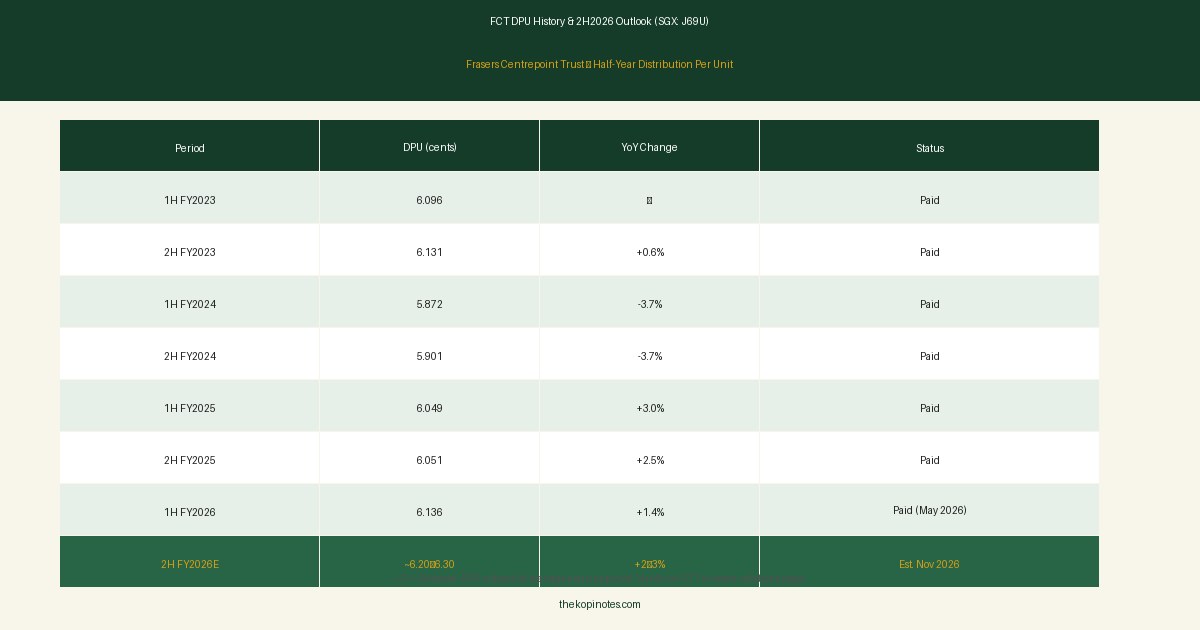
Task: Click the DPU value '6.096'
Action: 430,200
